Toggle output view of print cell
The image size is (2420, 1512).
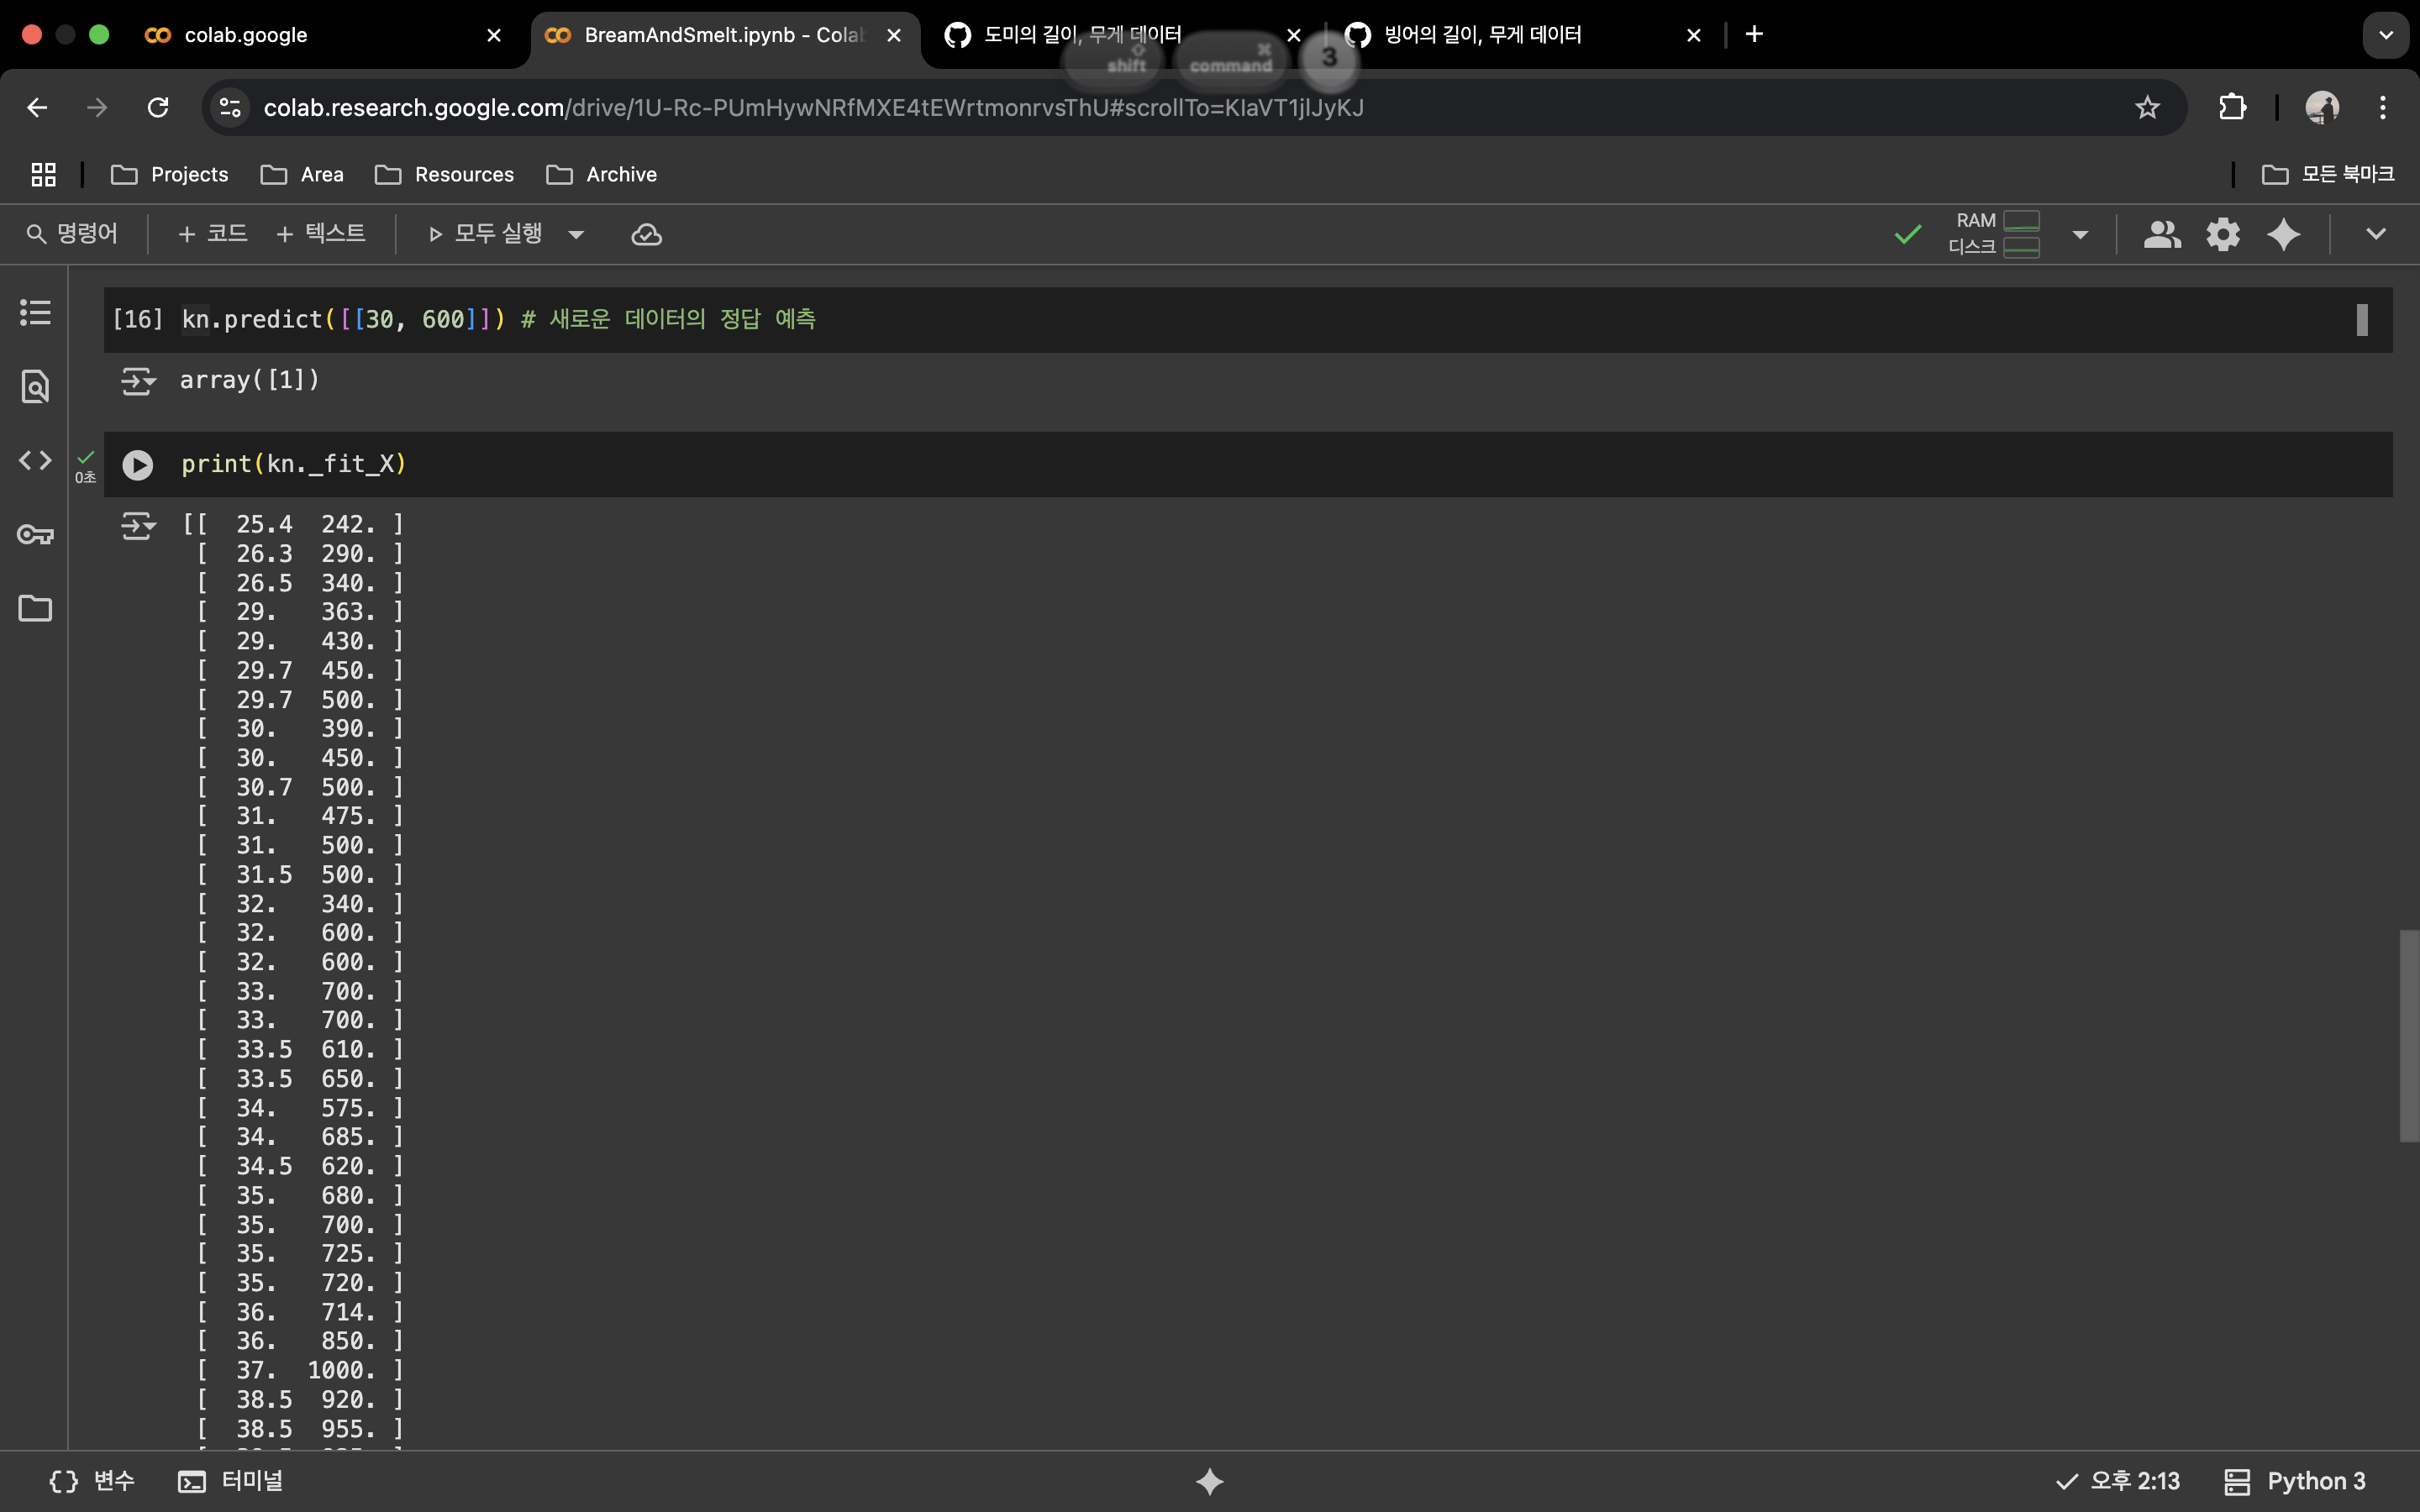tap(138, 525)
